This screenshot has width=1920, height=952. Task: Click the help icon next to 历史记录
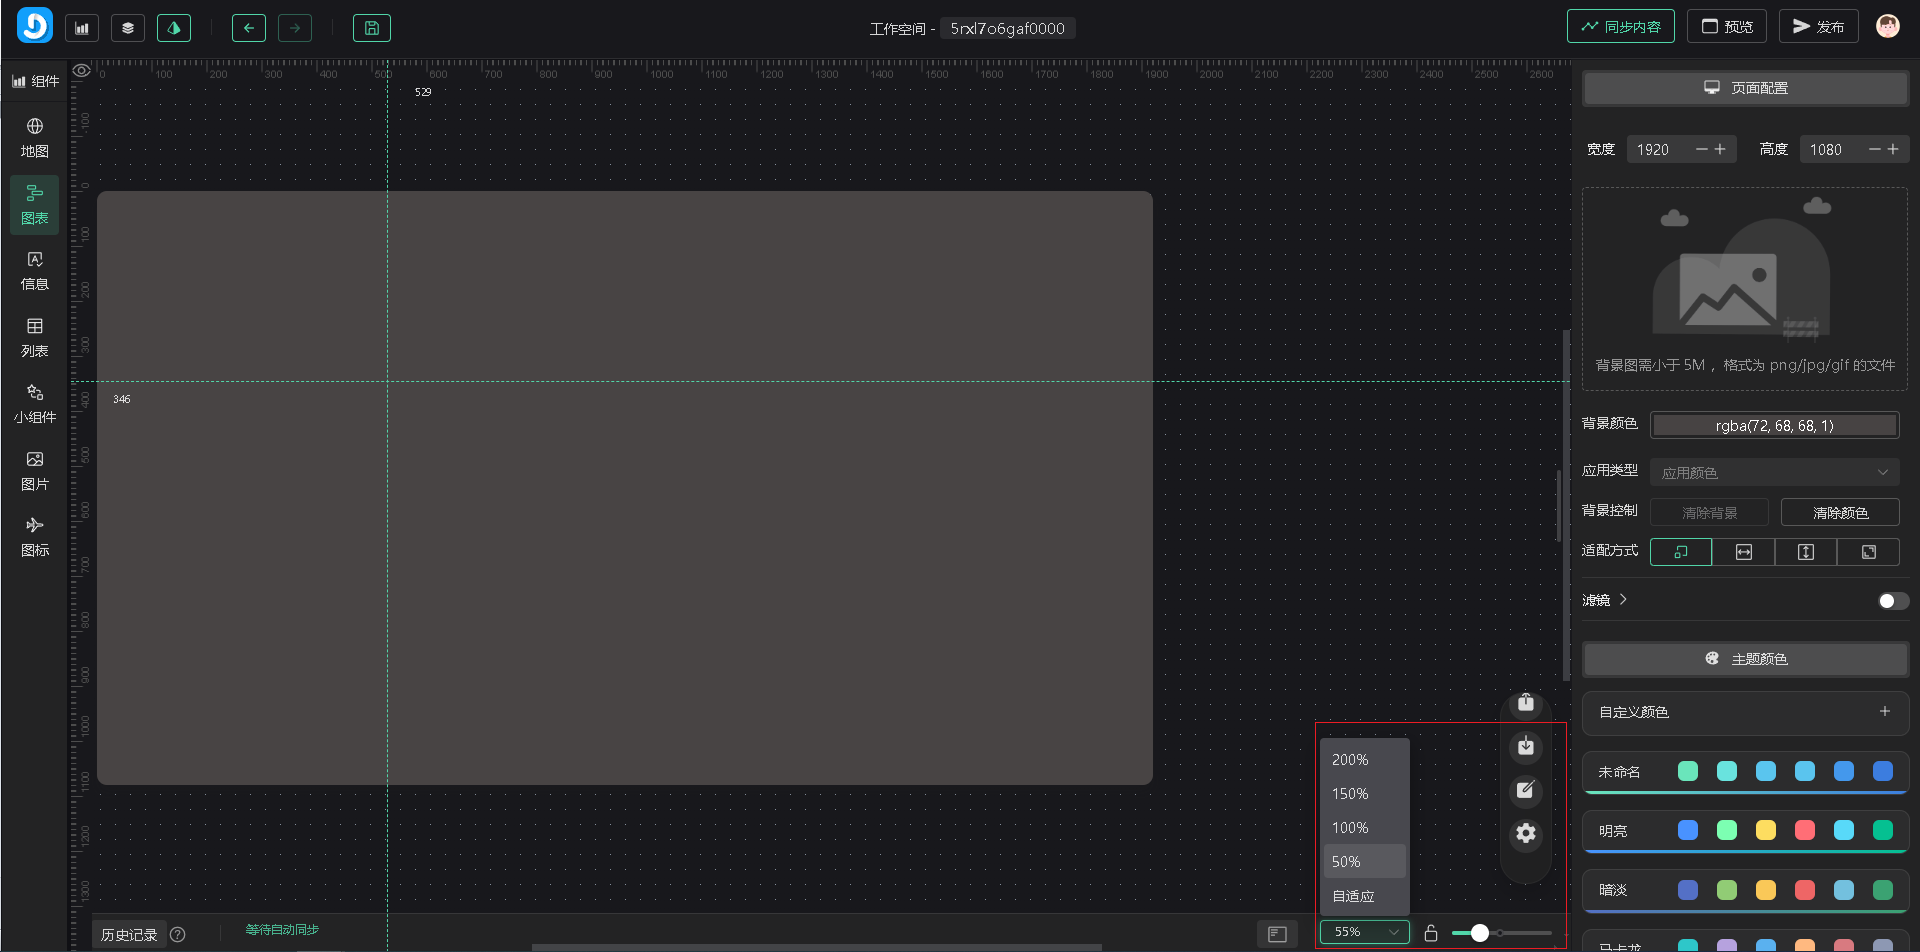coord(178,935)
